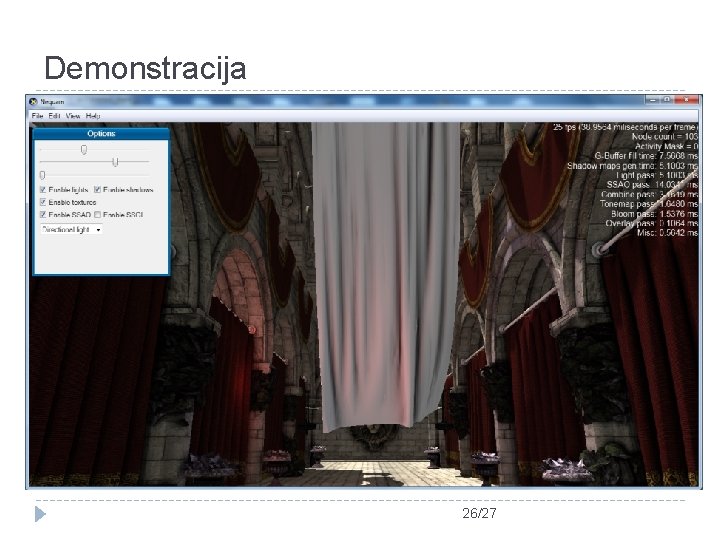Click the Shadow maps gen time readout
Viewport: 720px width, 540px height.
pyautogui.click(x=633, y=166)
